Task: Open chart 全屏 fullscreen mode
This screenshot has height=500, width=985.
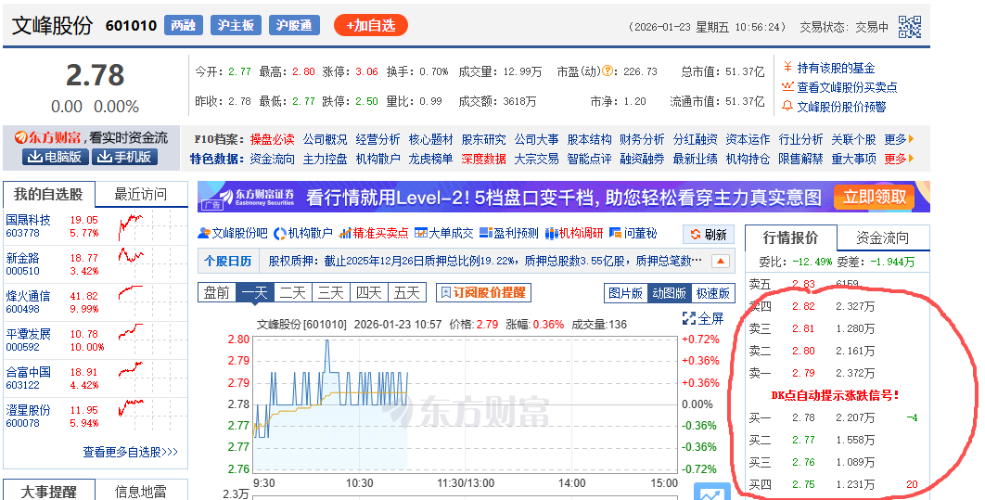Action: (703, 318)
